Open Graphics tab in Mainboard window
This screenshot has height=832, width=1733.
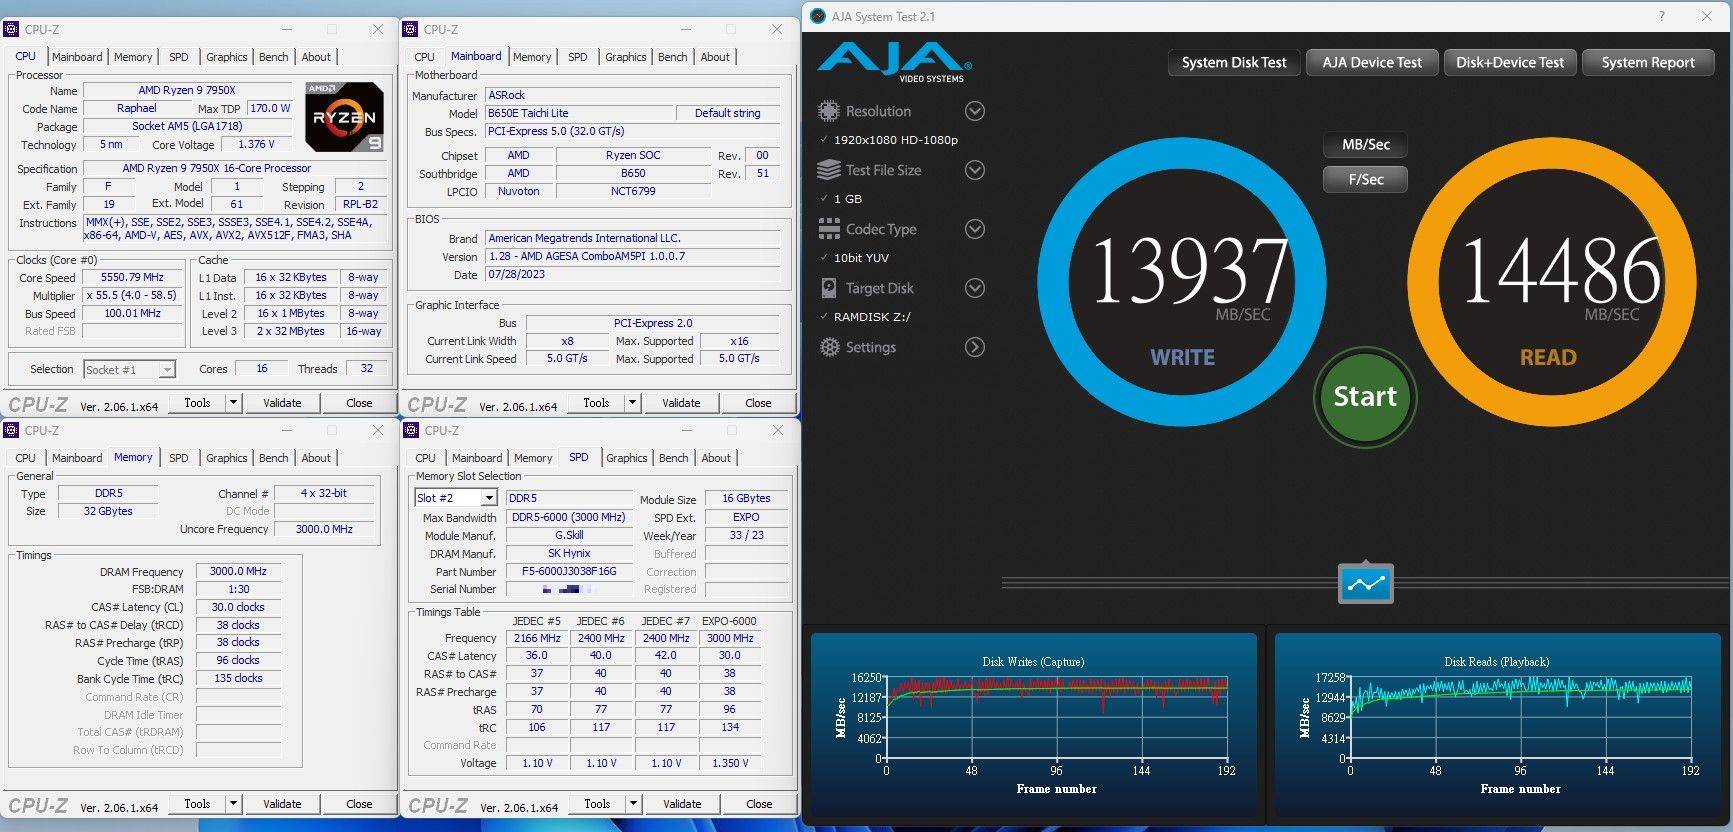625,57
